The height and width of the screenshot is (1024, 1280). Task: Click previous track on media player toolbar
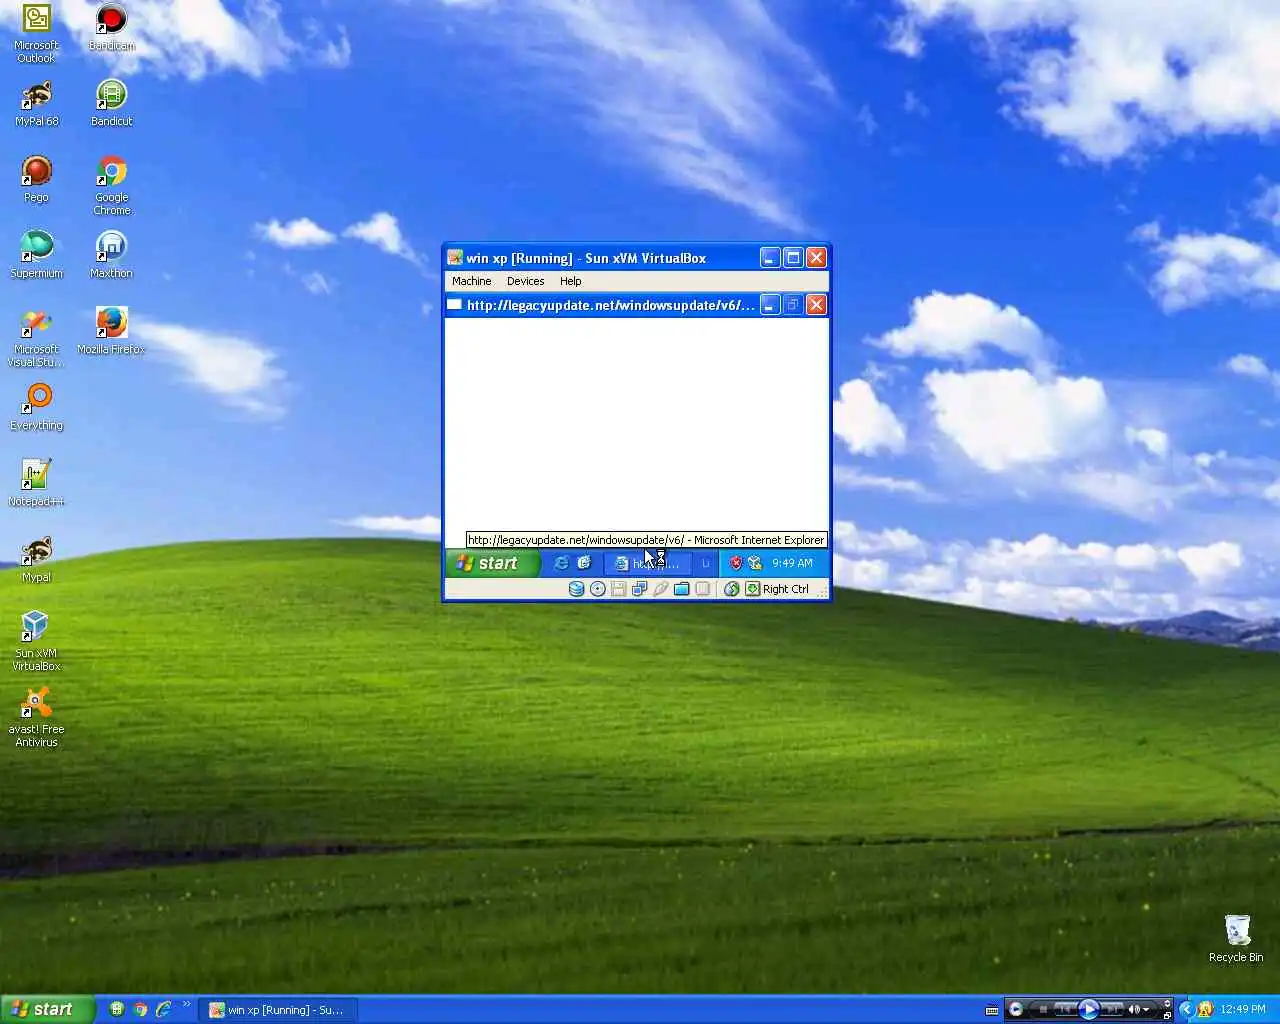[x=1065, y=1010]
